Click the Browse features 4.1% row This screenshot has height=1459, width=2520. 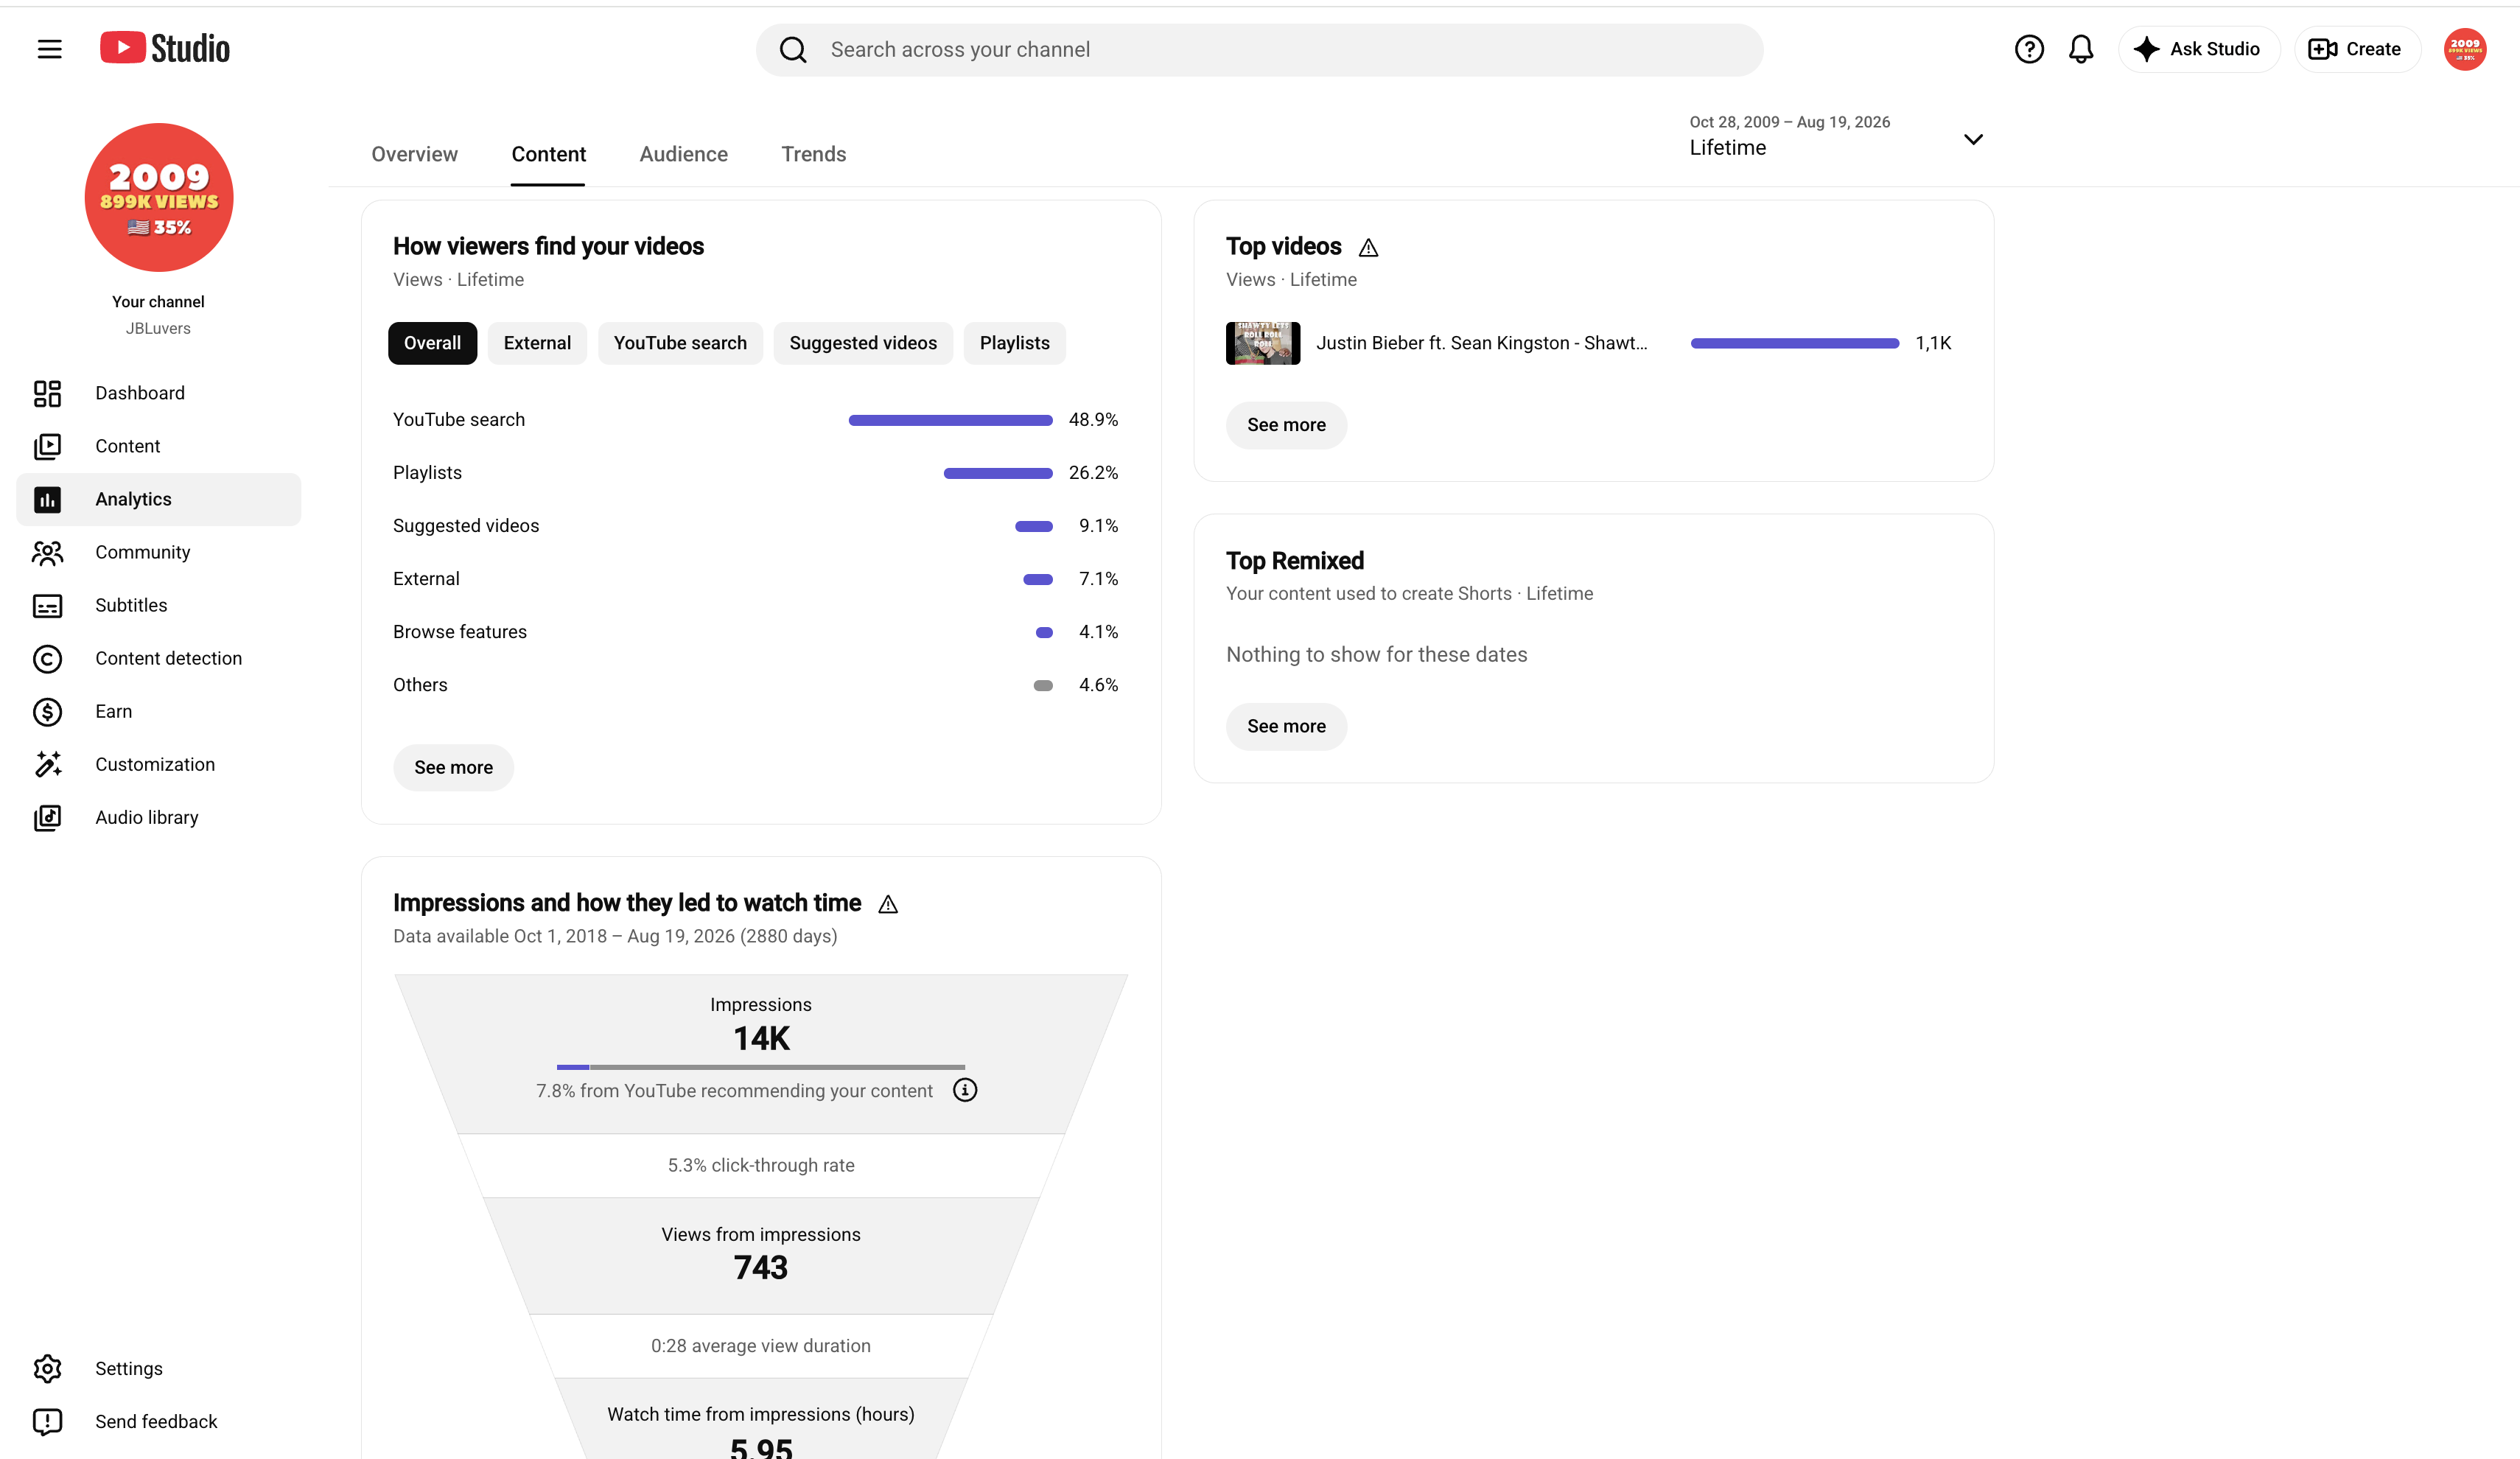pyautogui.click(x=755, y=632)
